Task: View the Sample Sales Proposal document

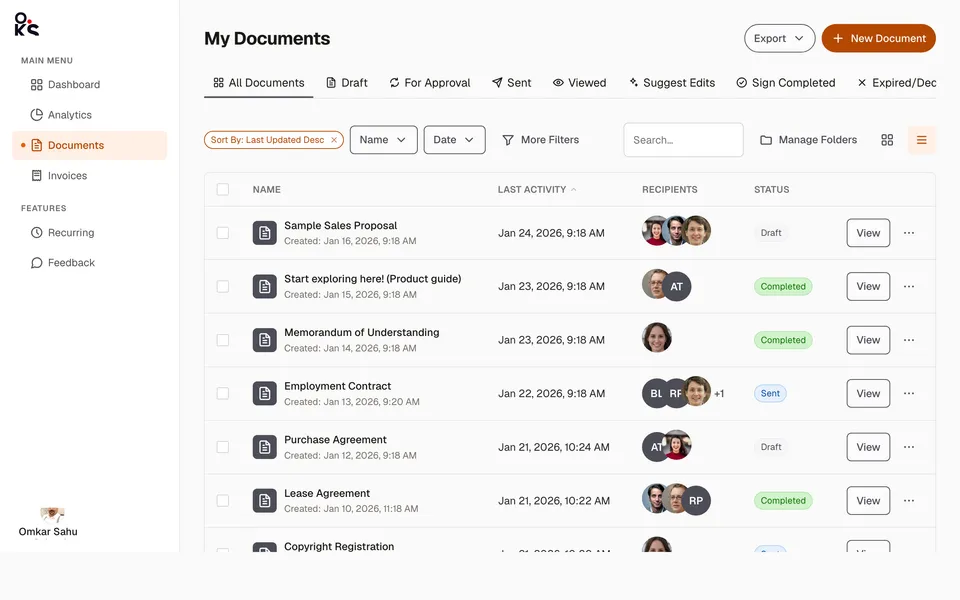Action: (868, 233)
